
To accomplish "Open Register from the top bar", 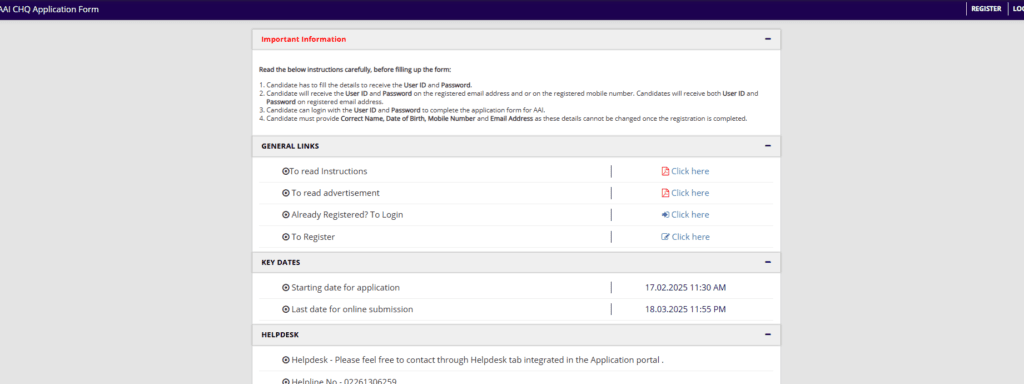I will click(x=986, y=9).
